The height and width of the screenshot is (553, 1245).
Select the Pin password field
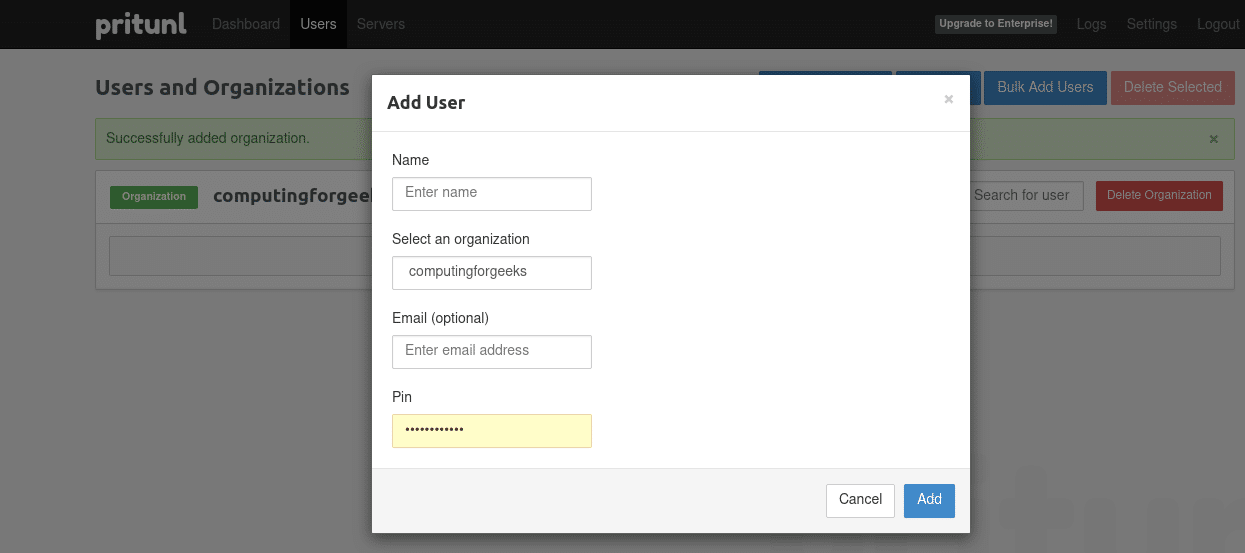point(491,430)
